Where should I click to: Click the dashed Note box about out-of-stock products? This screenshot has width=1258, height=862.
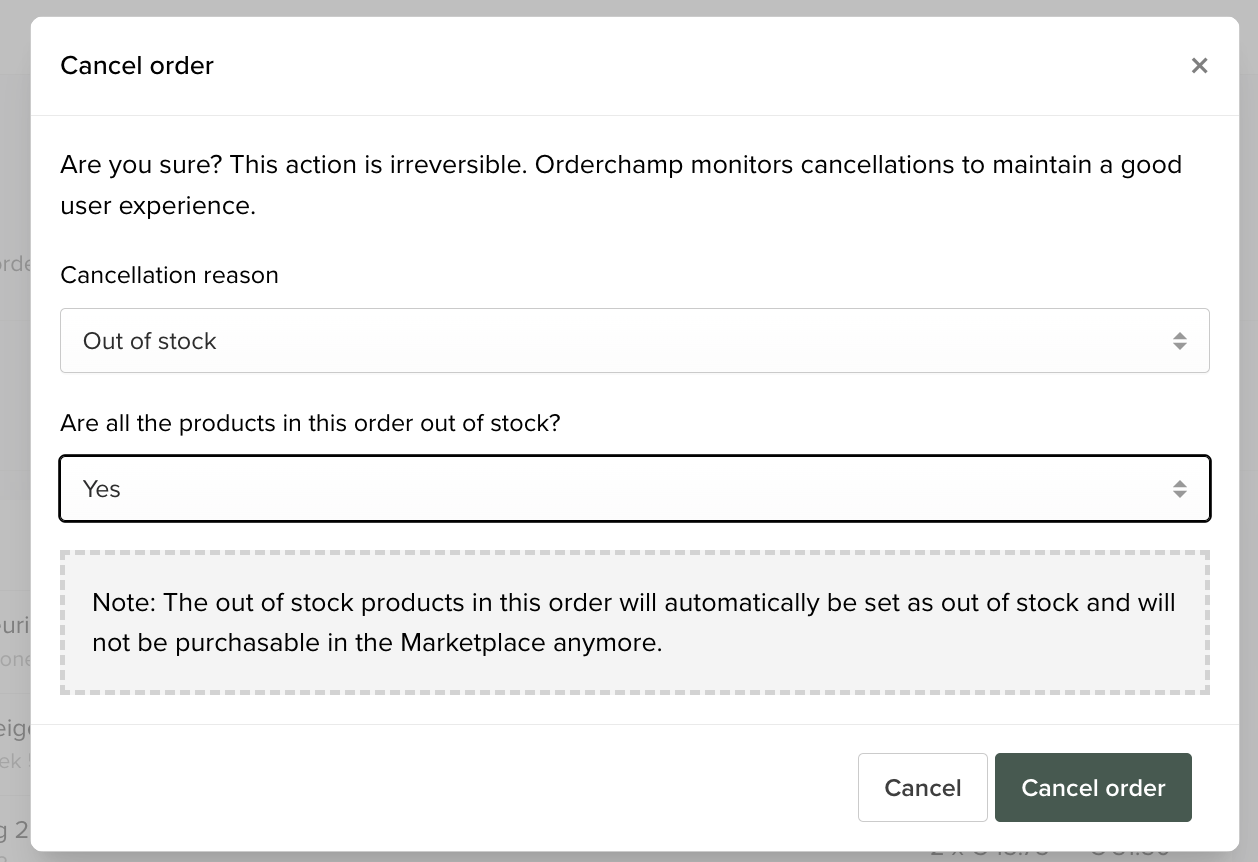(x=635, y=622)
